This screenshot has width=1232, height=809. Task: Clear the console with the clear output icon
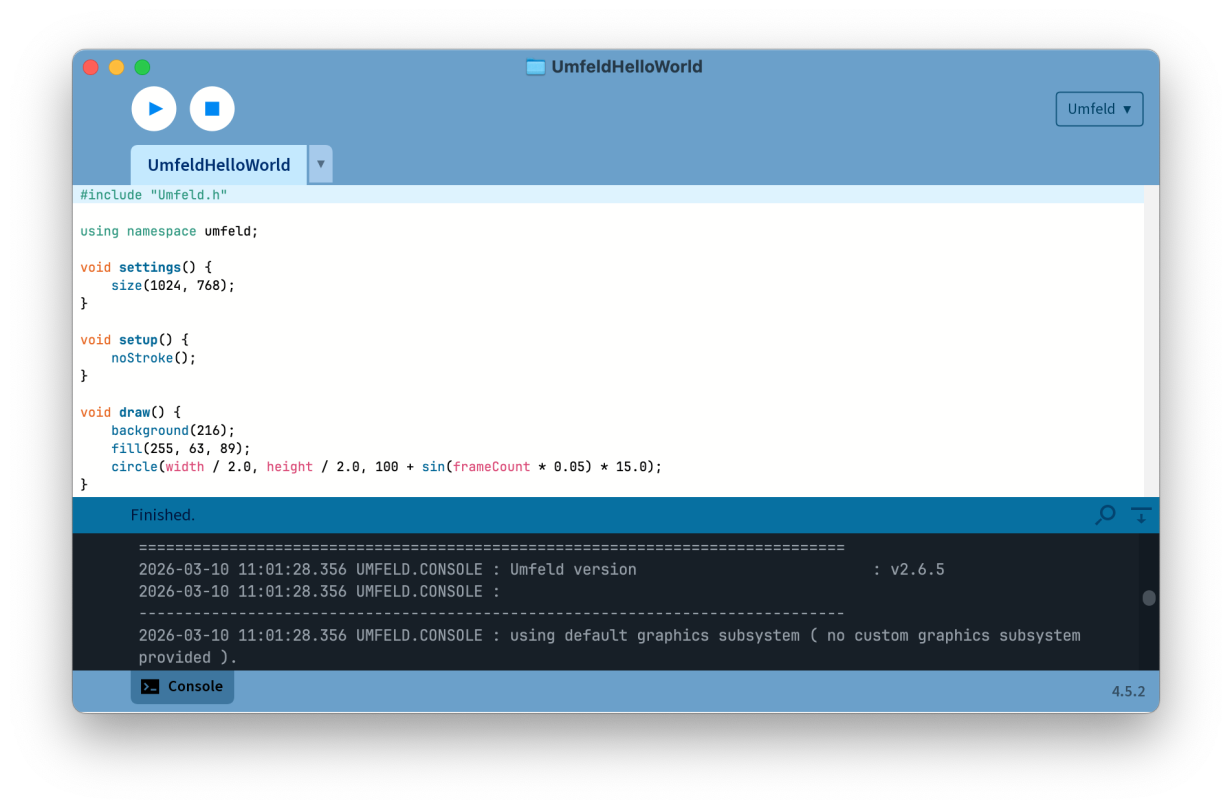(x=1140, y=515)
